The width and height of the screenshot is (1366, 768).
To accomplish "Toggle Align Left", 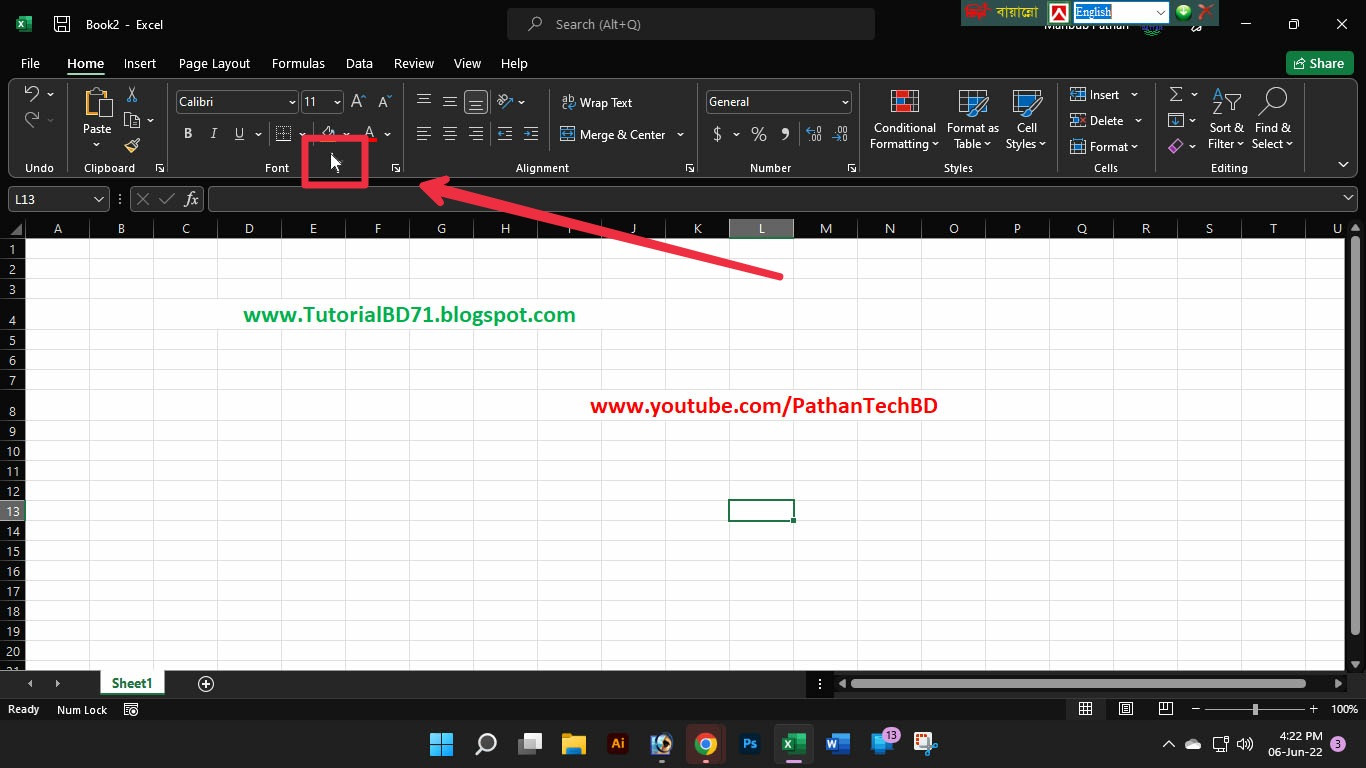I will (424, 134).
